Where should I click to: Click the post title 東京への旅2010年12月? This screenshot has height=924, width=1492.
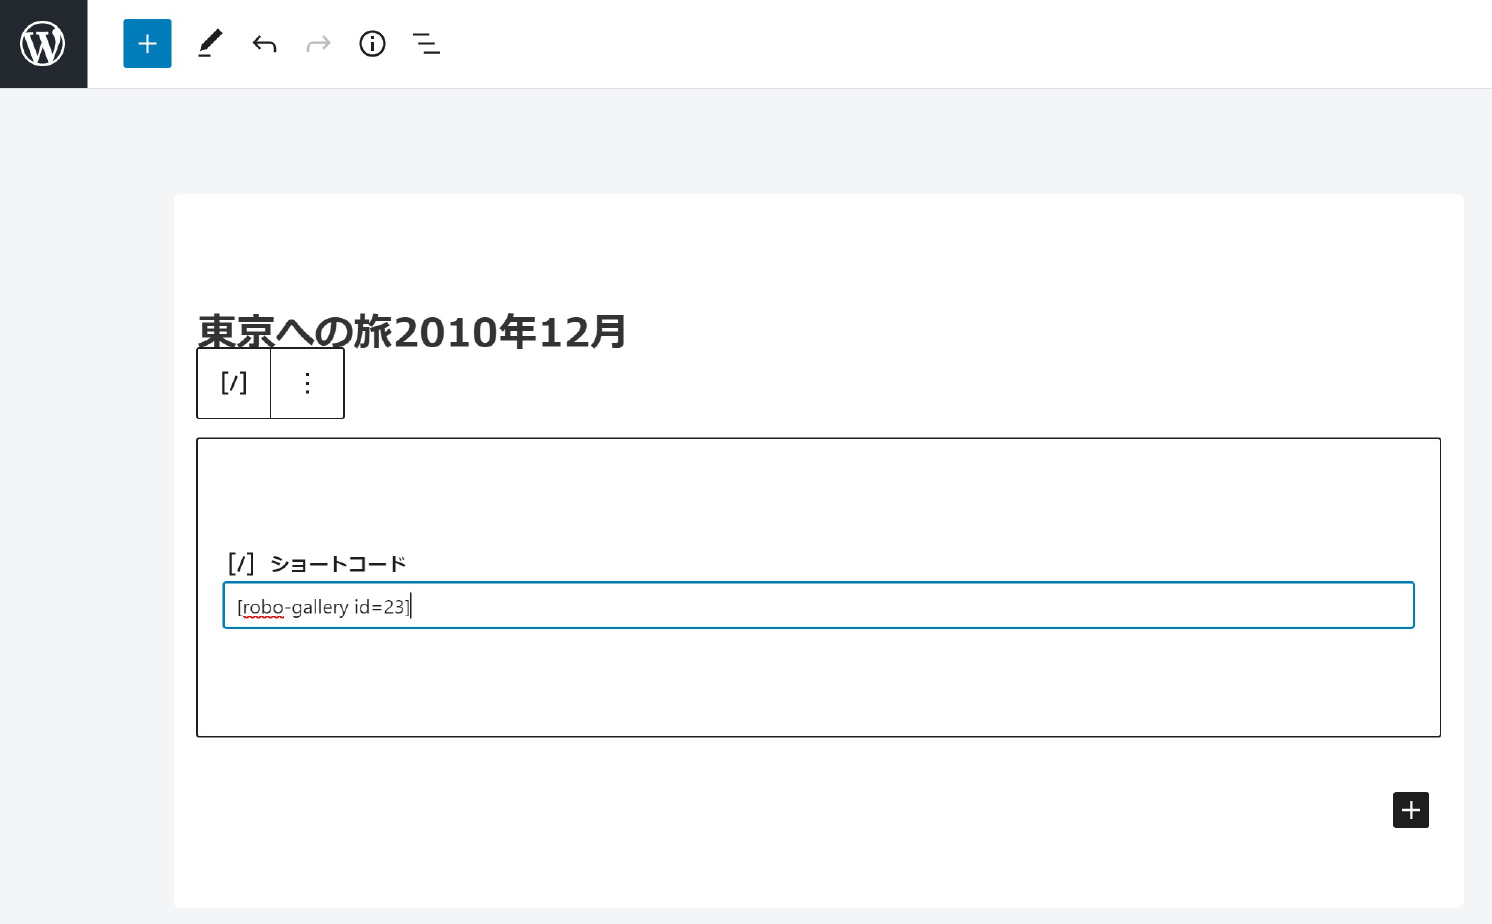click(x=412, y=331)
